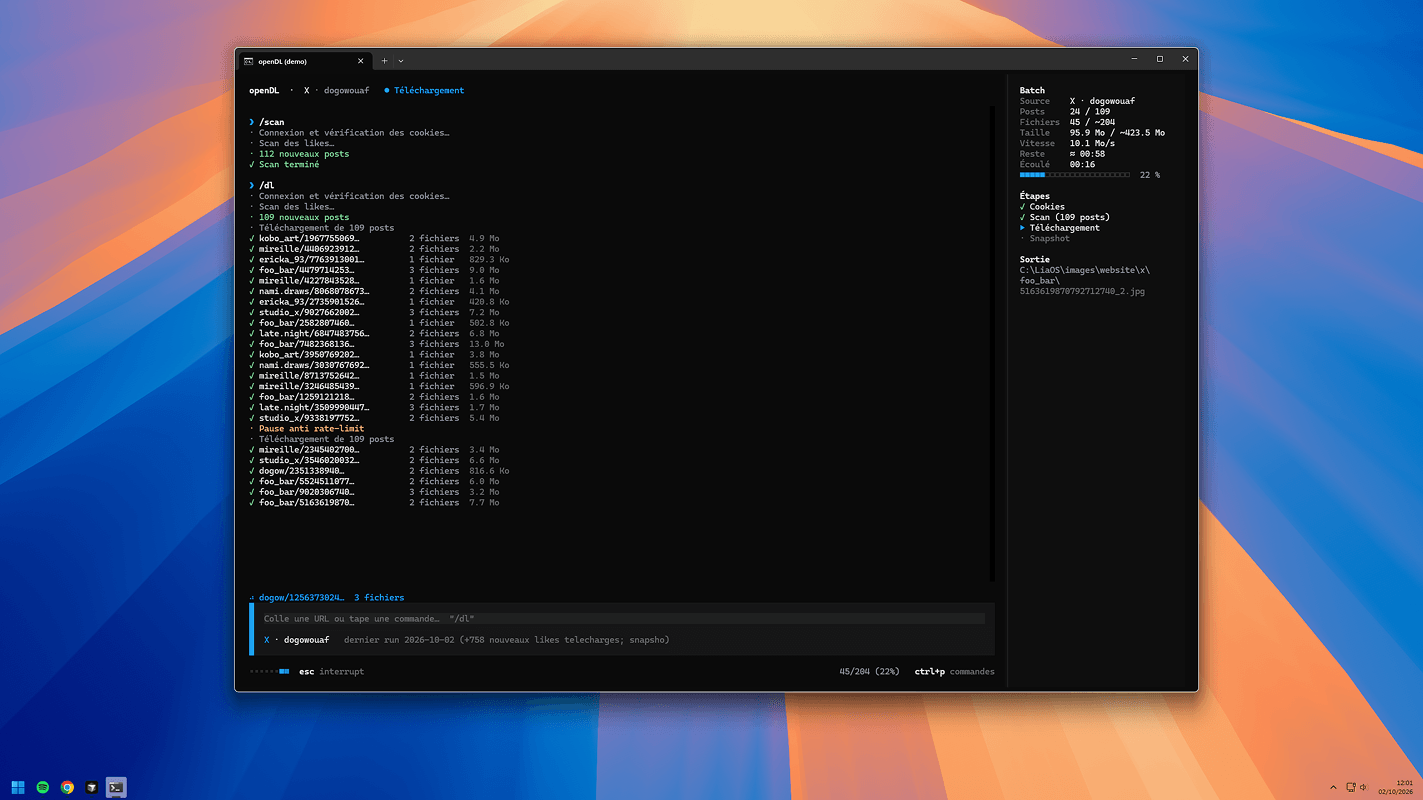Click the terminal icon on openDL tab
The image size is (1423, 800).
248,61
